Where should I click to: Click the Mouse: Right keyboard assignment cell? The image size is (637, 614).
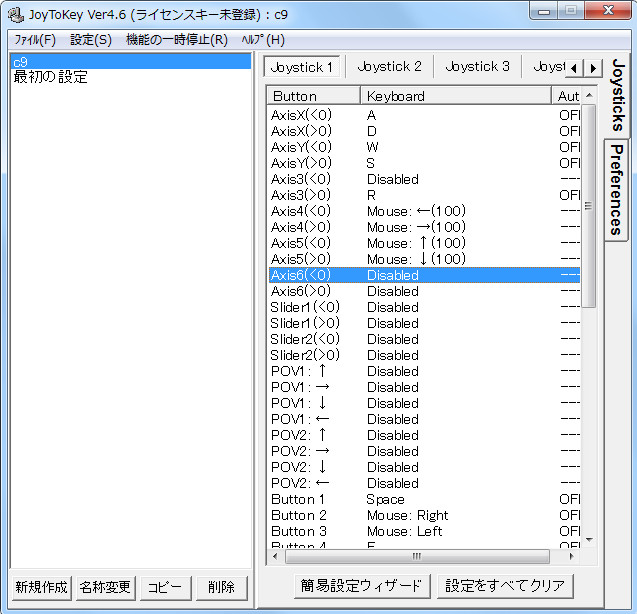coord(407,515)
